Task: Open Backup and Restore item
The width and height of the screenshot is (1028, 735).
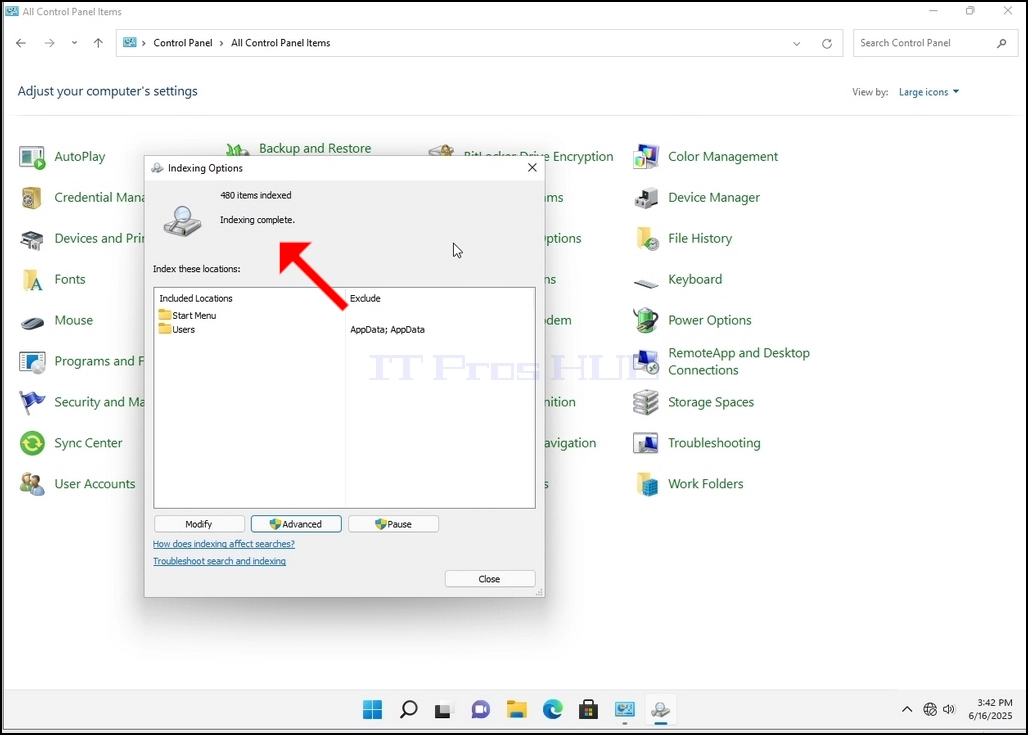Action: click(x=315, y=148)
